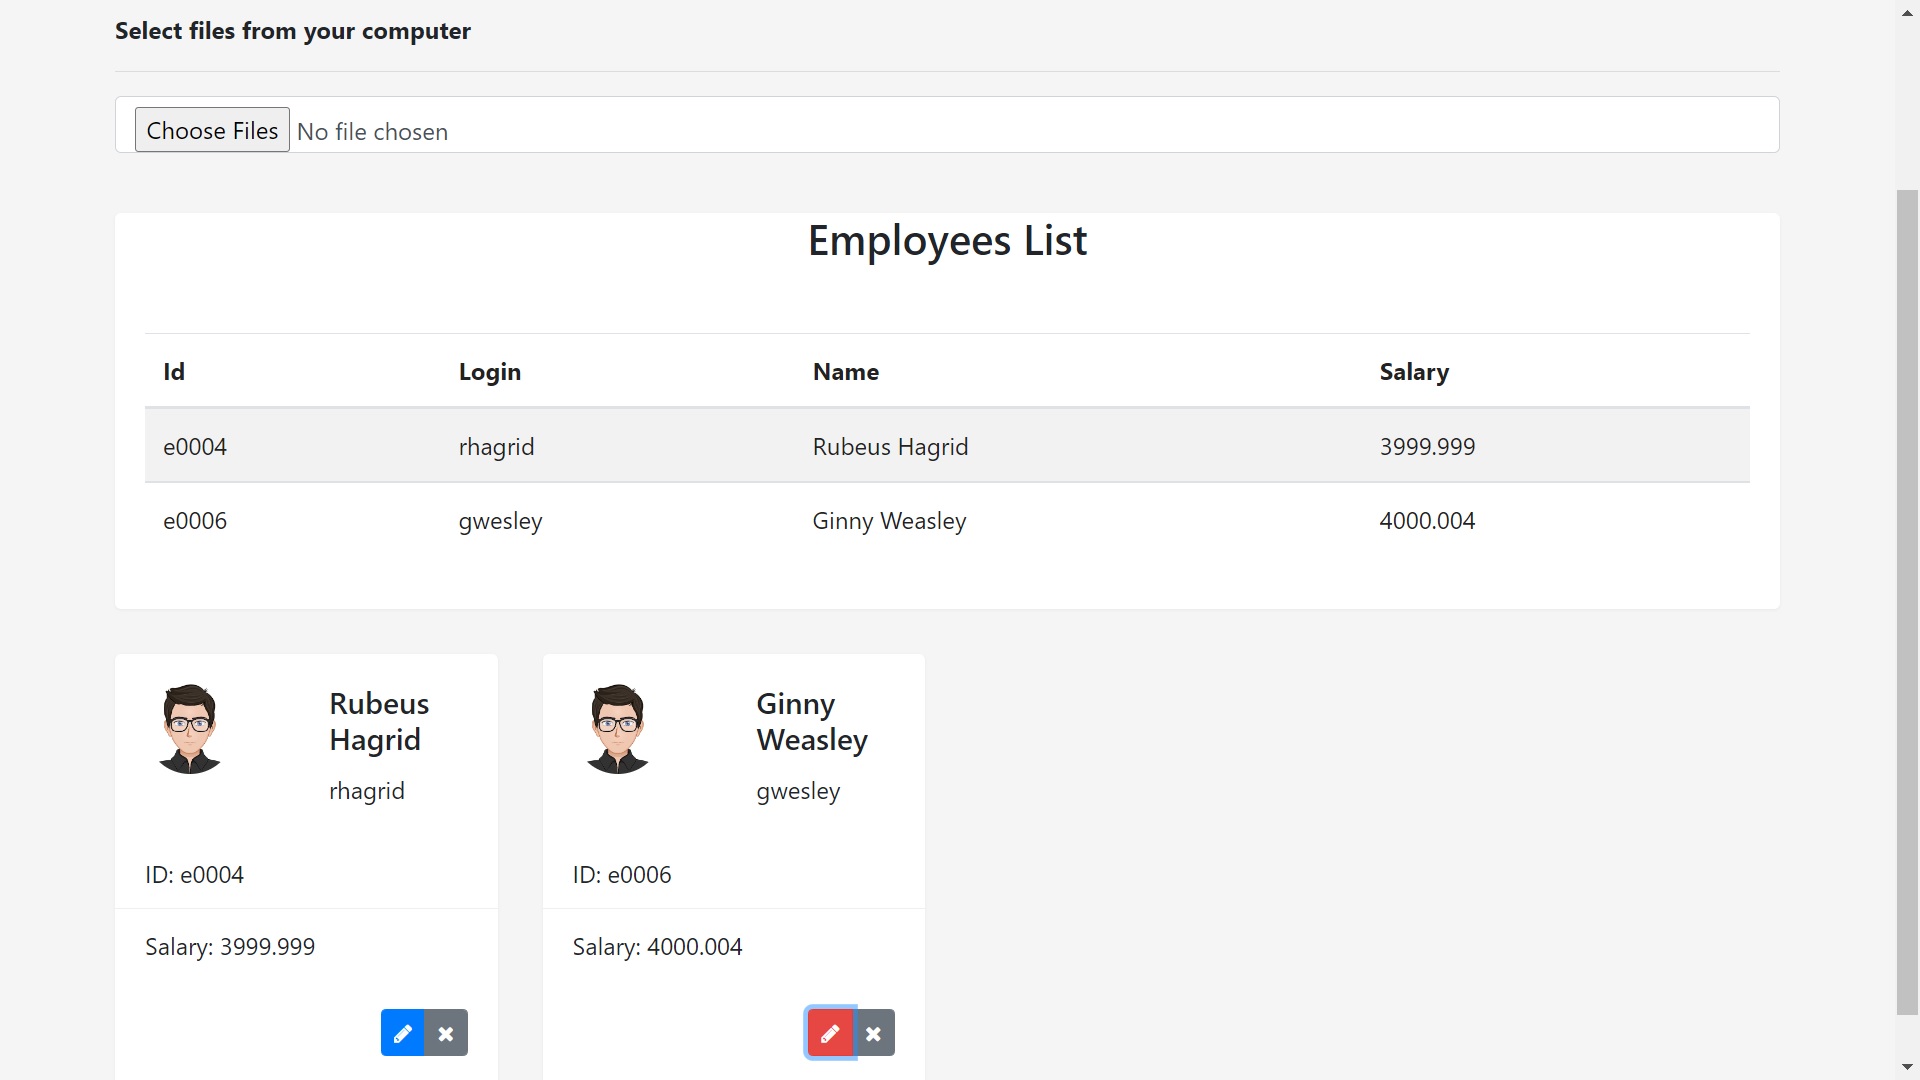
Task: Select the edit pencil icon on Rubeus Hagrid's card
Action: pyautogui.click(x=402, y=1032)
